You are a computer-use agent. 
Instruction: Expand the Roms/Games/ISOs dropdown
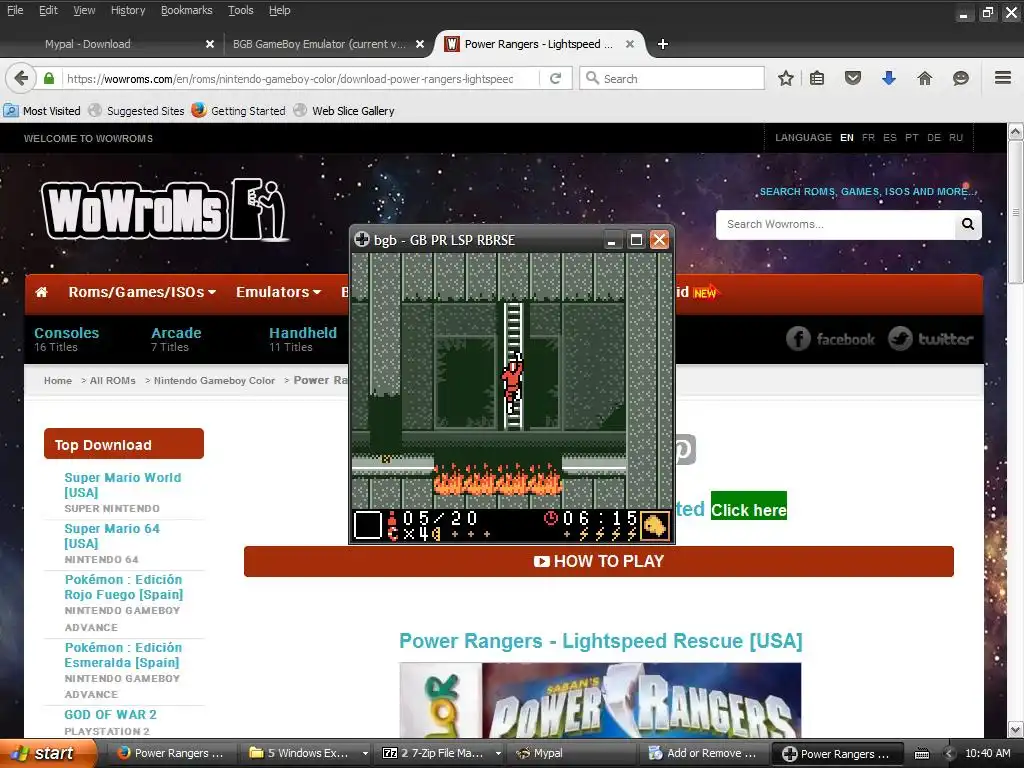click(x=142, y=292)
